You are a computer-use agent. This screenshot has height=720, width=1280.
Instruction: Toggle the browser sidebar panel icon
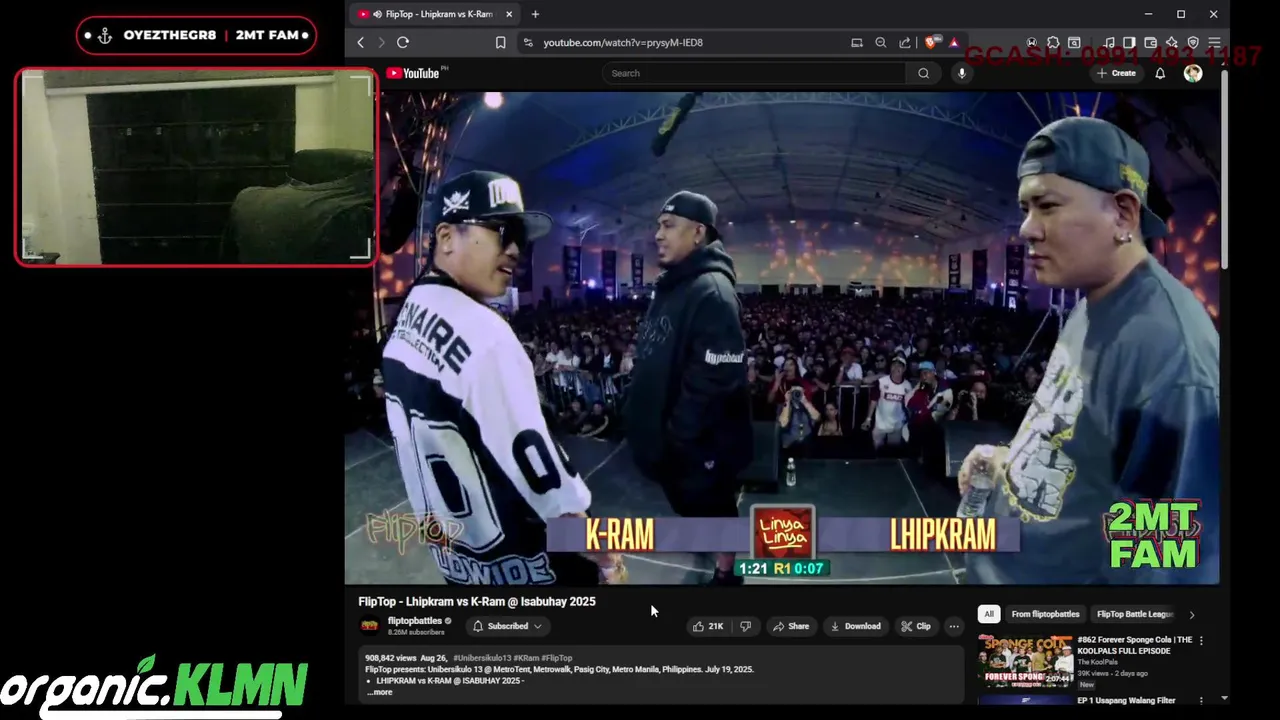(1129, 43)
